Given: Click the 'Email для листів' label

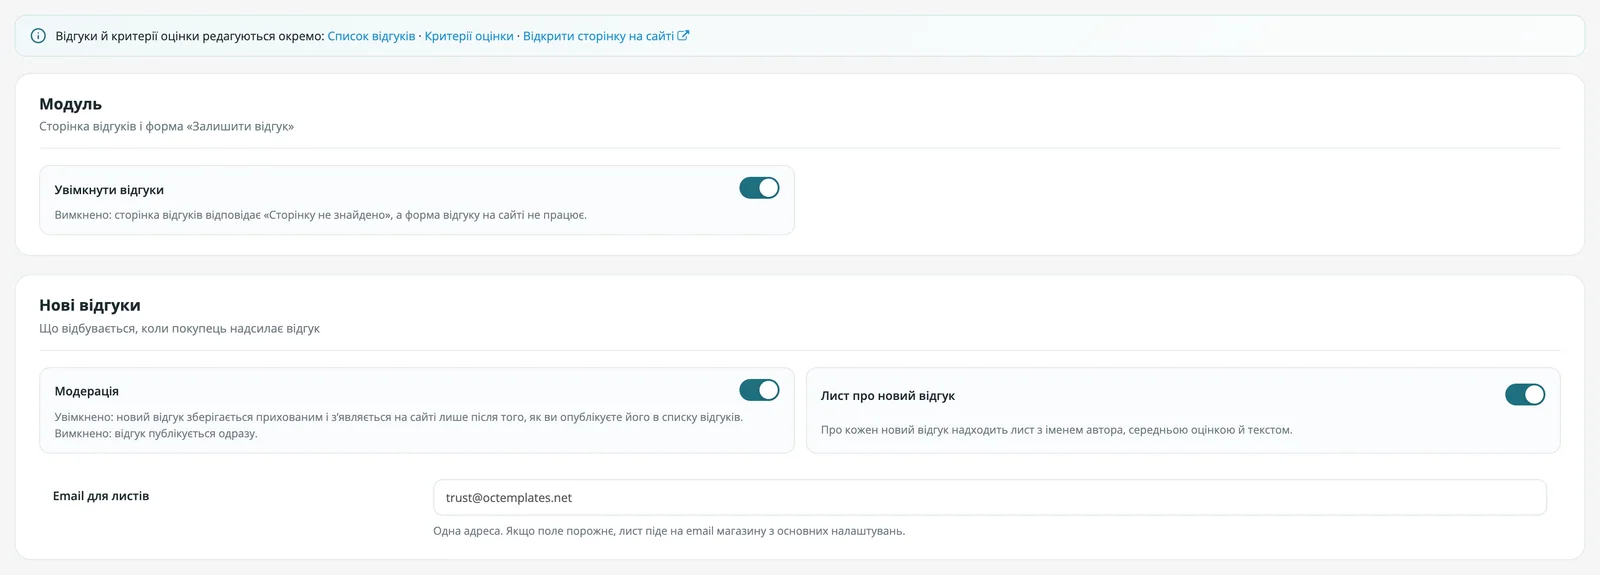Looking at the screenshot, I should [x=101, y=496].
